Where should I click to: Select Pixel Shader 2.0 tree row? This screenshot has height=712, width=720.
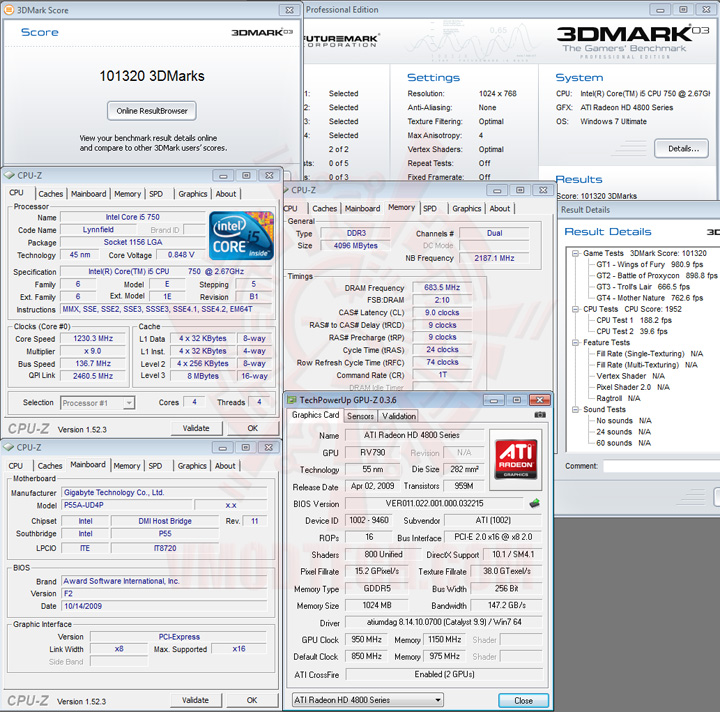coord(632,387)
